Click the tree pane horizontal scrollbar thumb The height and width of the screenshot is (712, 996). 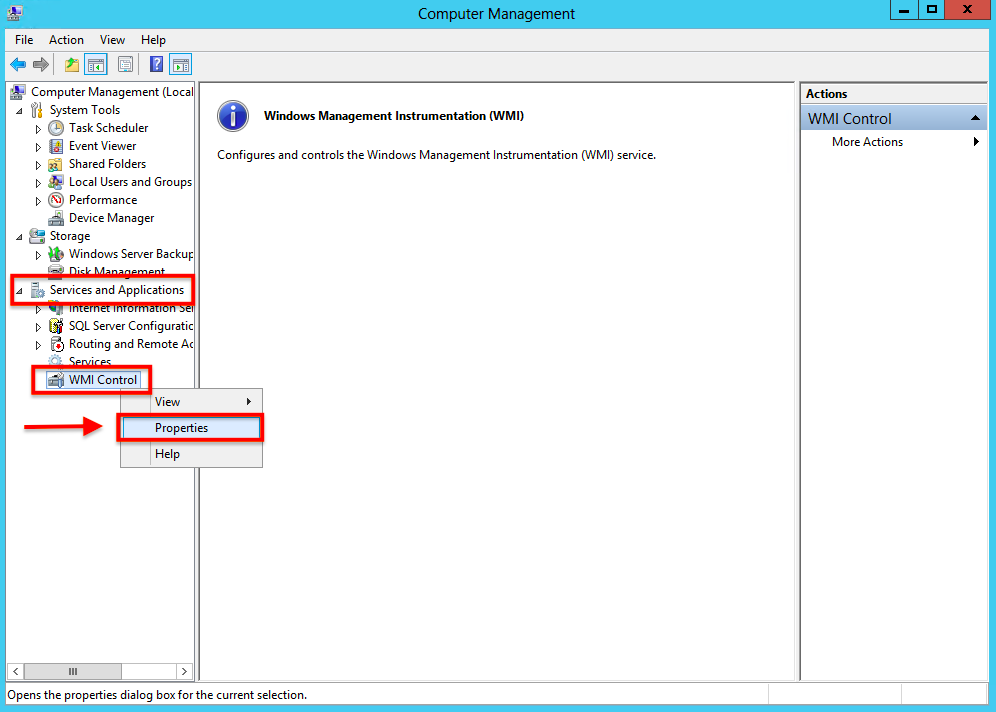point(72,671)
